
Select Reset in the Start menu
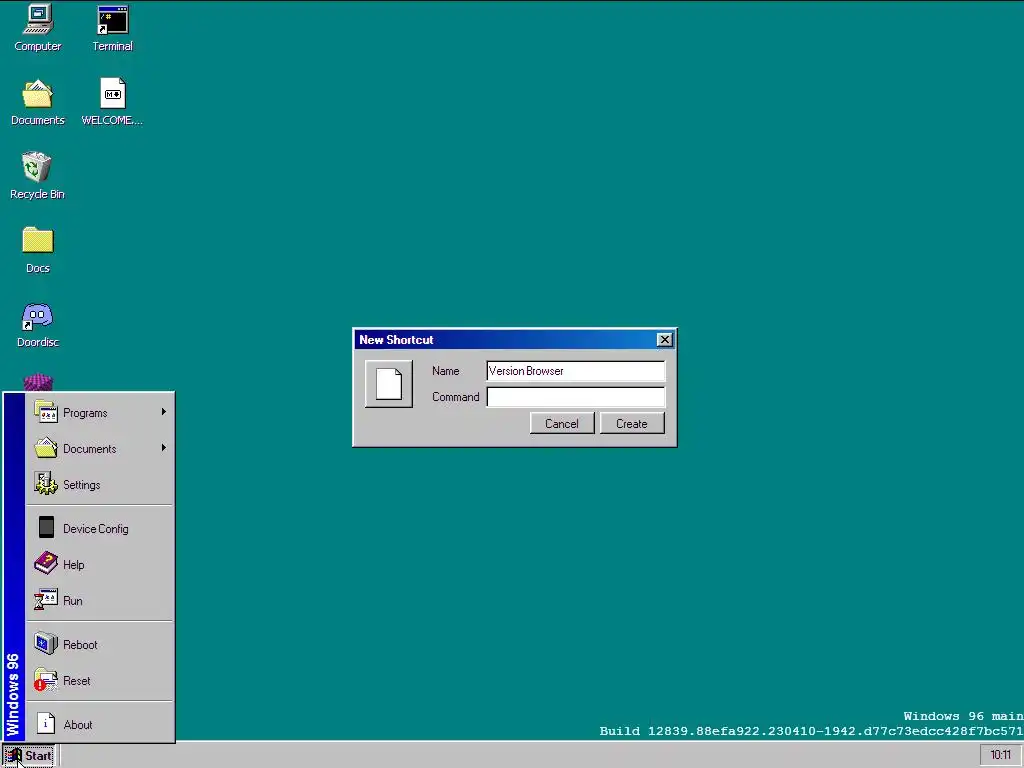pos(100,680)
